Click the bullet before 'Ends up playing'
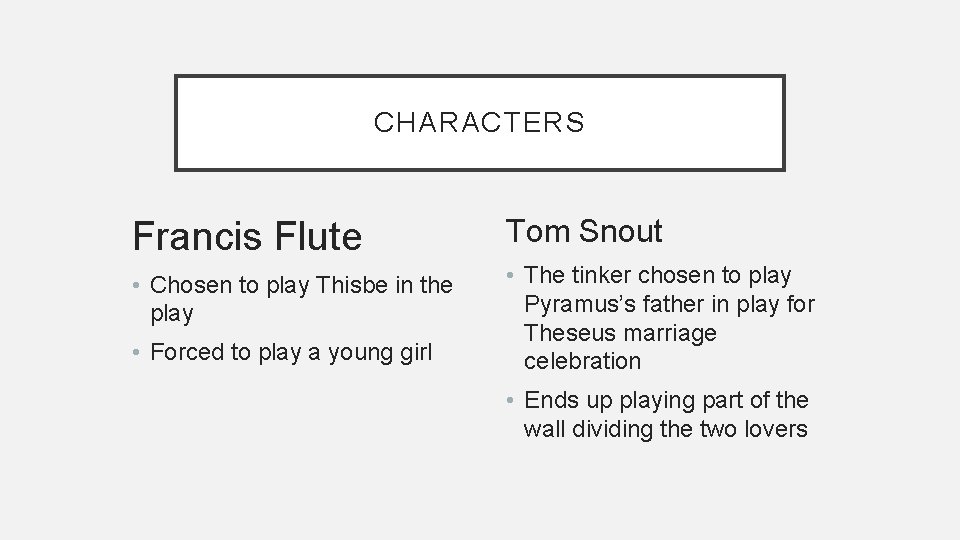This screenshot has height=540, width=960. [x=511, y=401]
